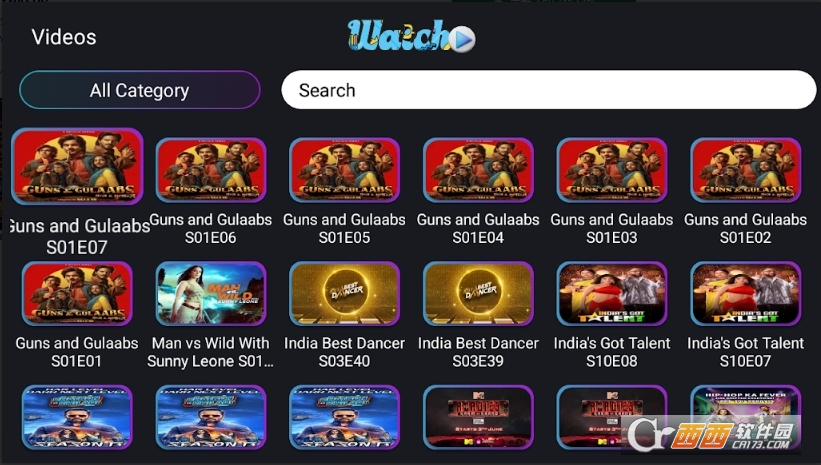Play Guns and Gulaabs S01E03 thumbnail
This screenshot has width=821, height=465.
(612, 170)
